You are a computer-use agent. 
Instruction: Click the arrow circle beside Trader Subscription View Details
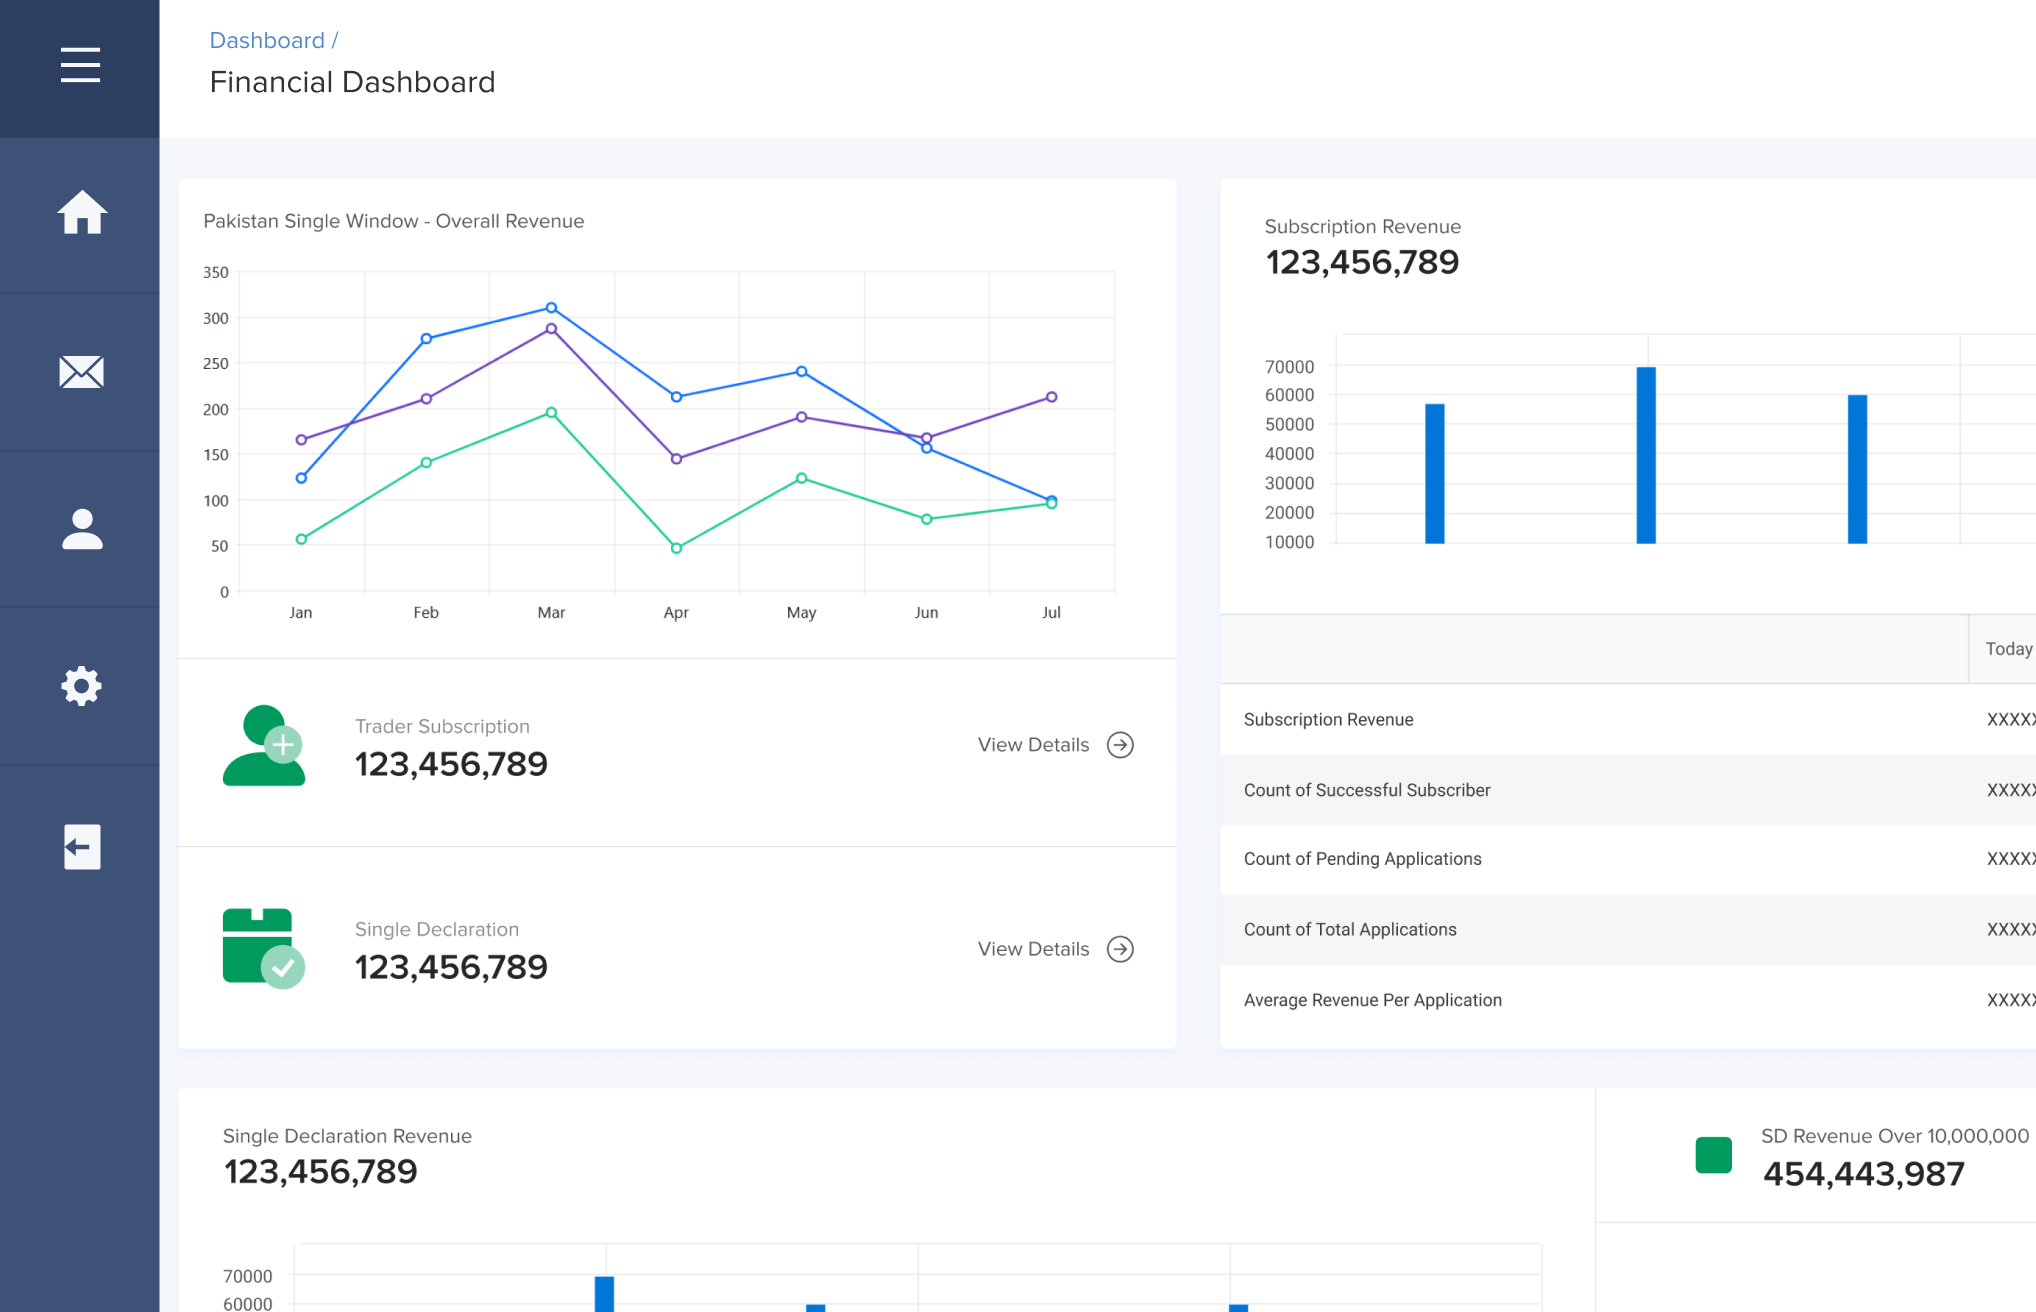pos(1120,745)
